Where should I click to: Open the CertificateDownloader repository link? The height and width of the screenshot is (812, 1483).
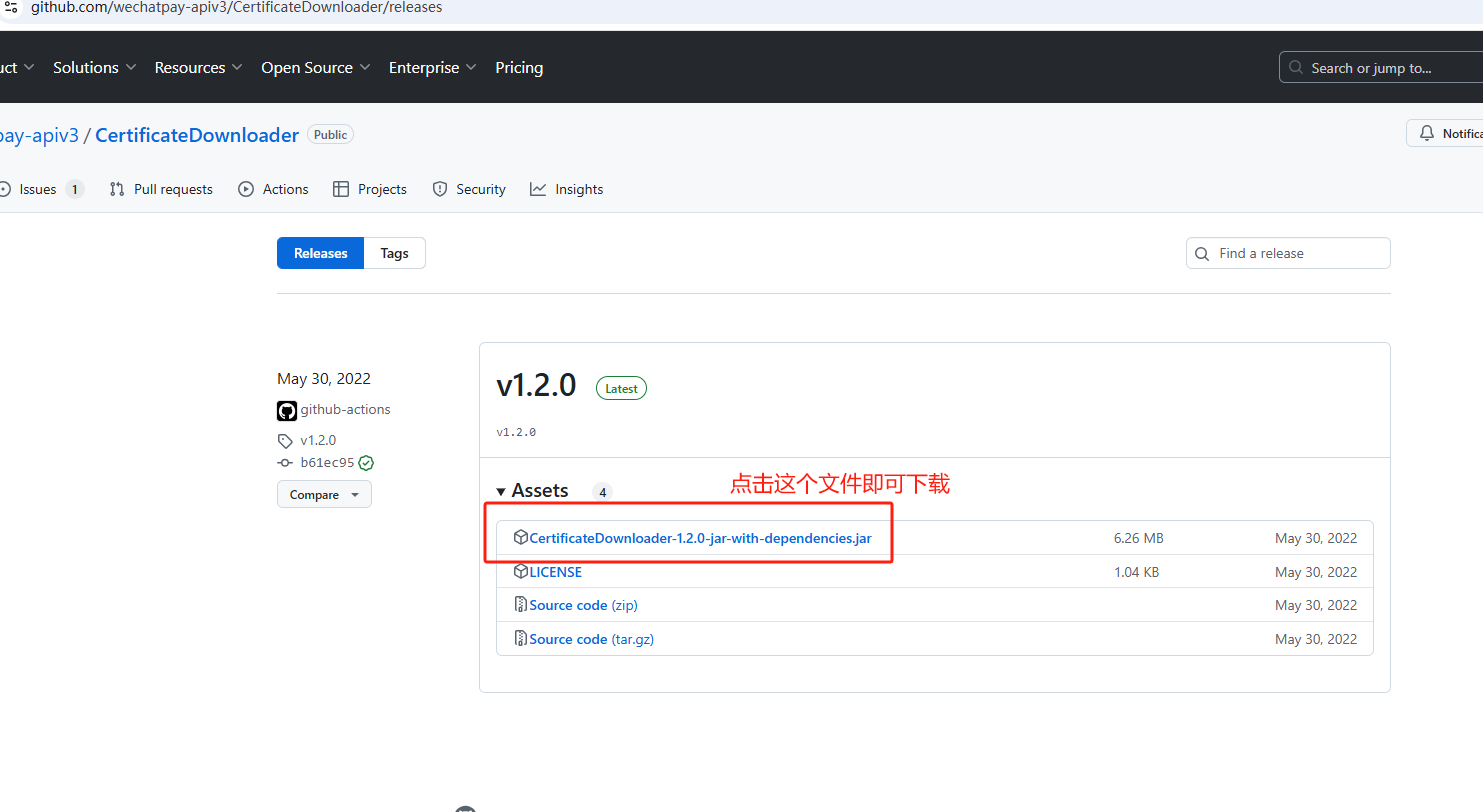pos(197,135)
